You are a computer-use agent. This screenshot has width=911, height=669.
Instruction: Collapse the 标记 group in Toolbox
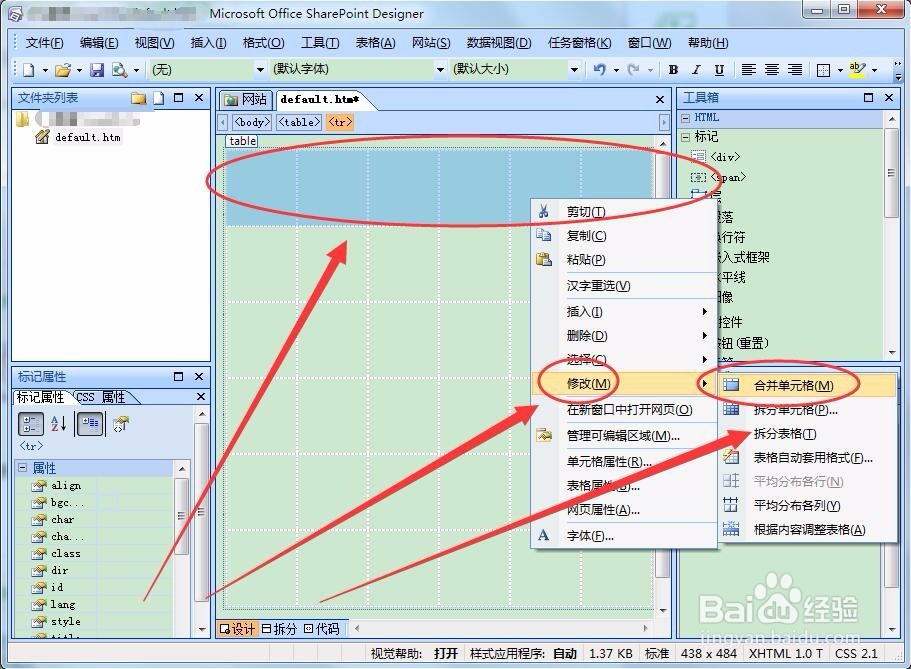click(686, 137)
